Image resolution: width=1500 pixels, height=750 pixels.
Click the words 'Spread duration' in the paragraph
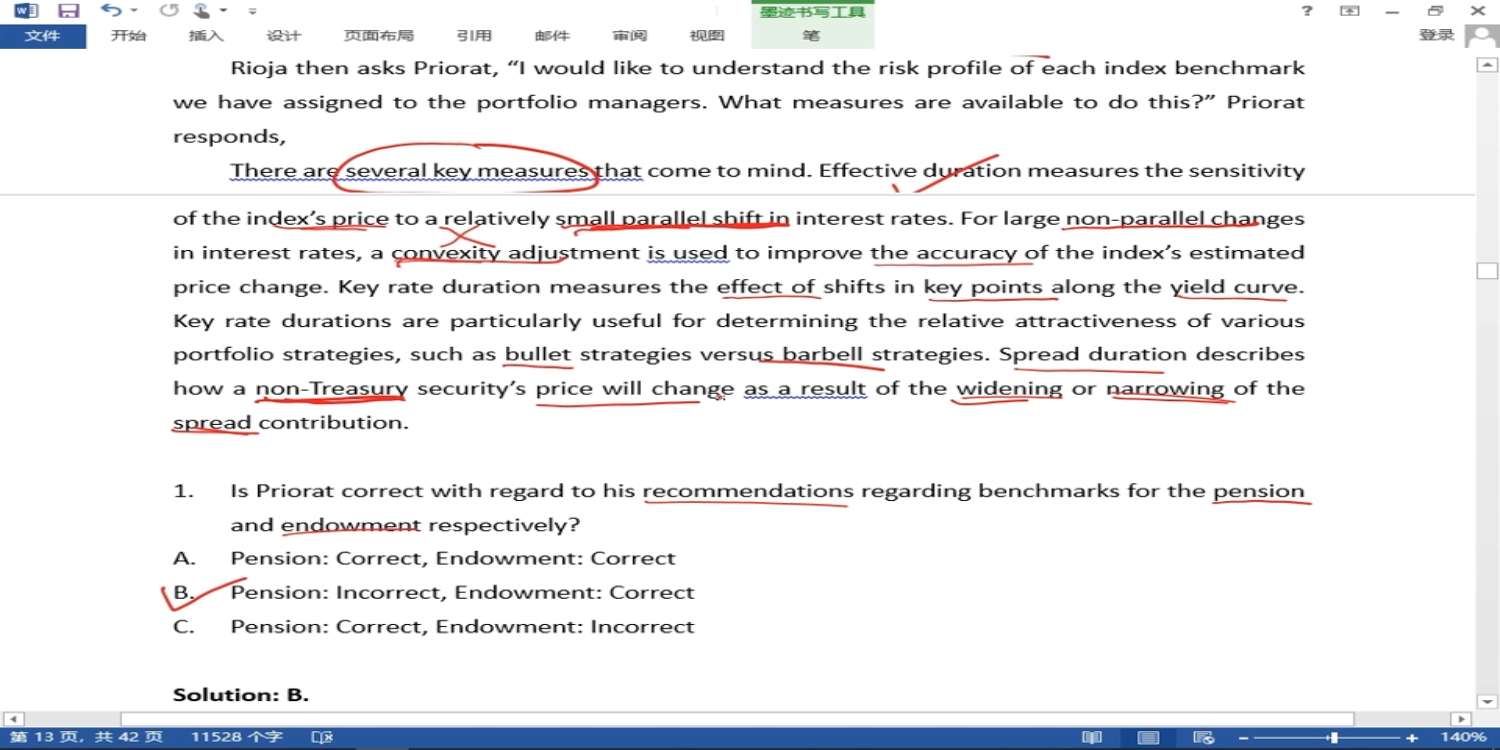pos(1093,354)
